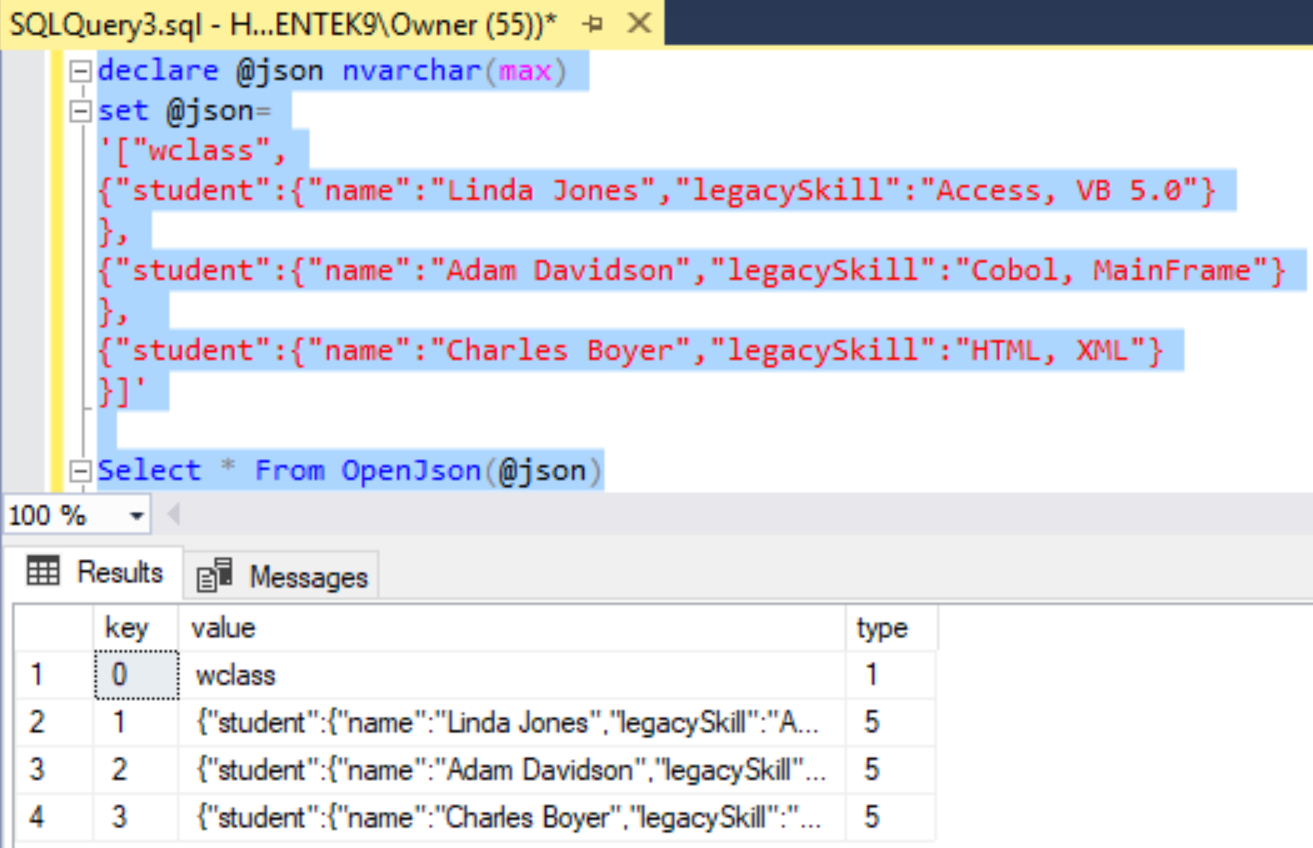Select the Results tab
Viewport: 1313px width, 848px height.
[x=120, y=572]
